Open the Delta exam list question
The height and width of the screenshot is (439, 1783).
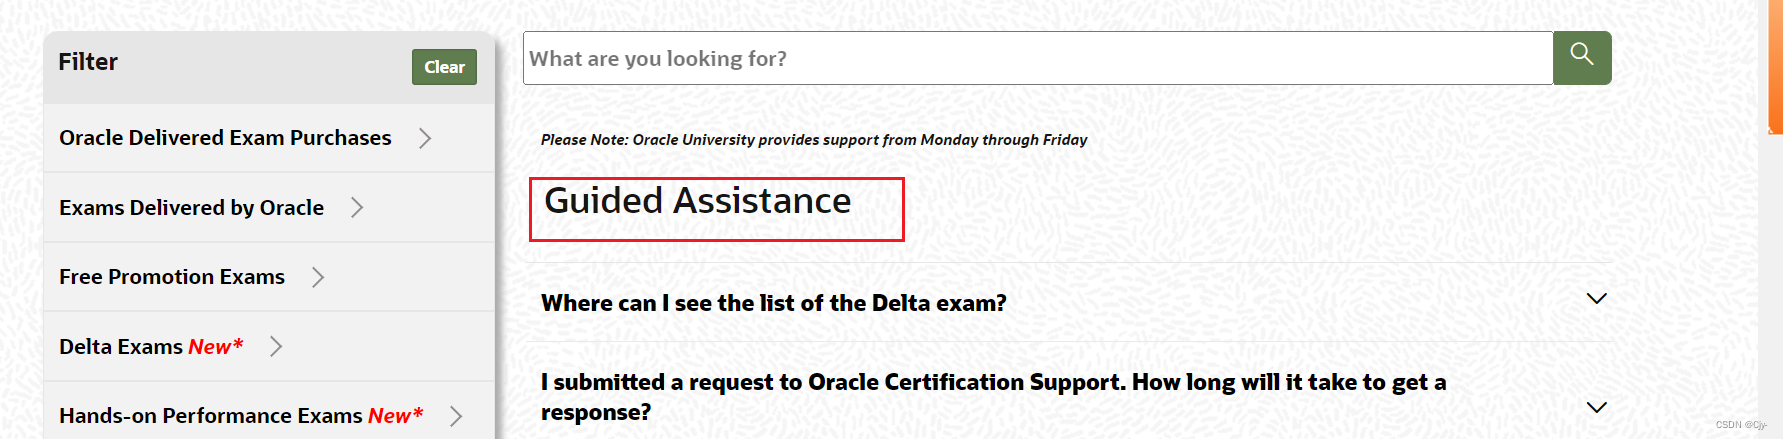coord(773,303)
